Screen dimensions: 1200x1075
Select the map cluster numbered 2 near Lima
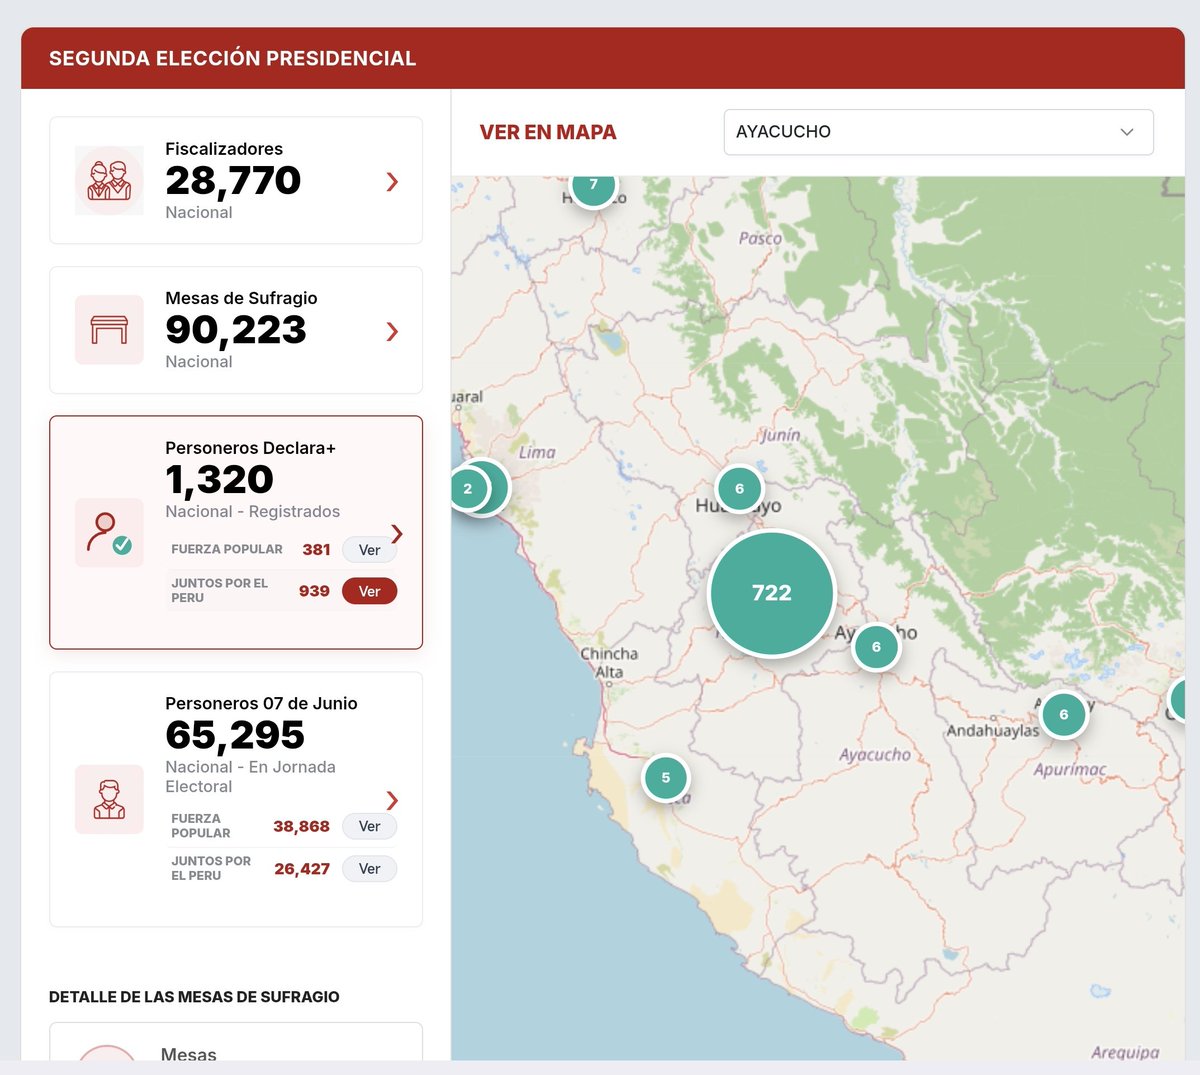pos(467,489)
